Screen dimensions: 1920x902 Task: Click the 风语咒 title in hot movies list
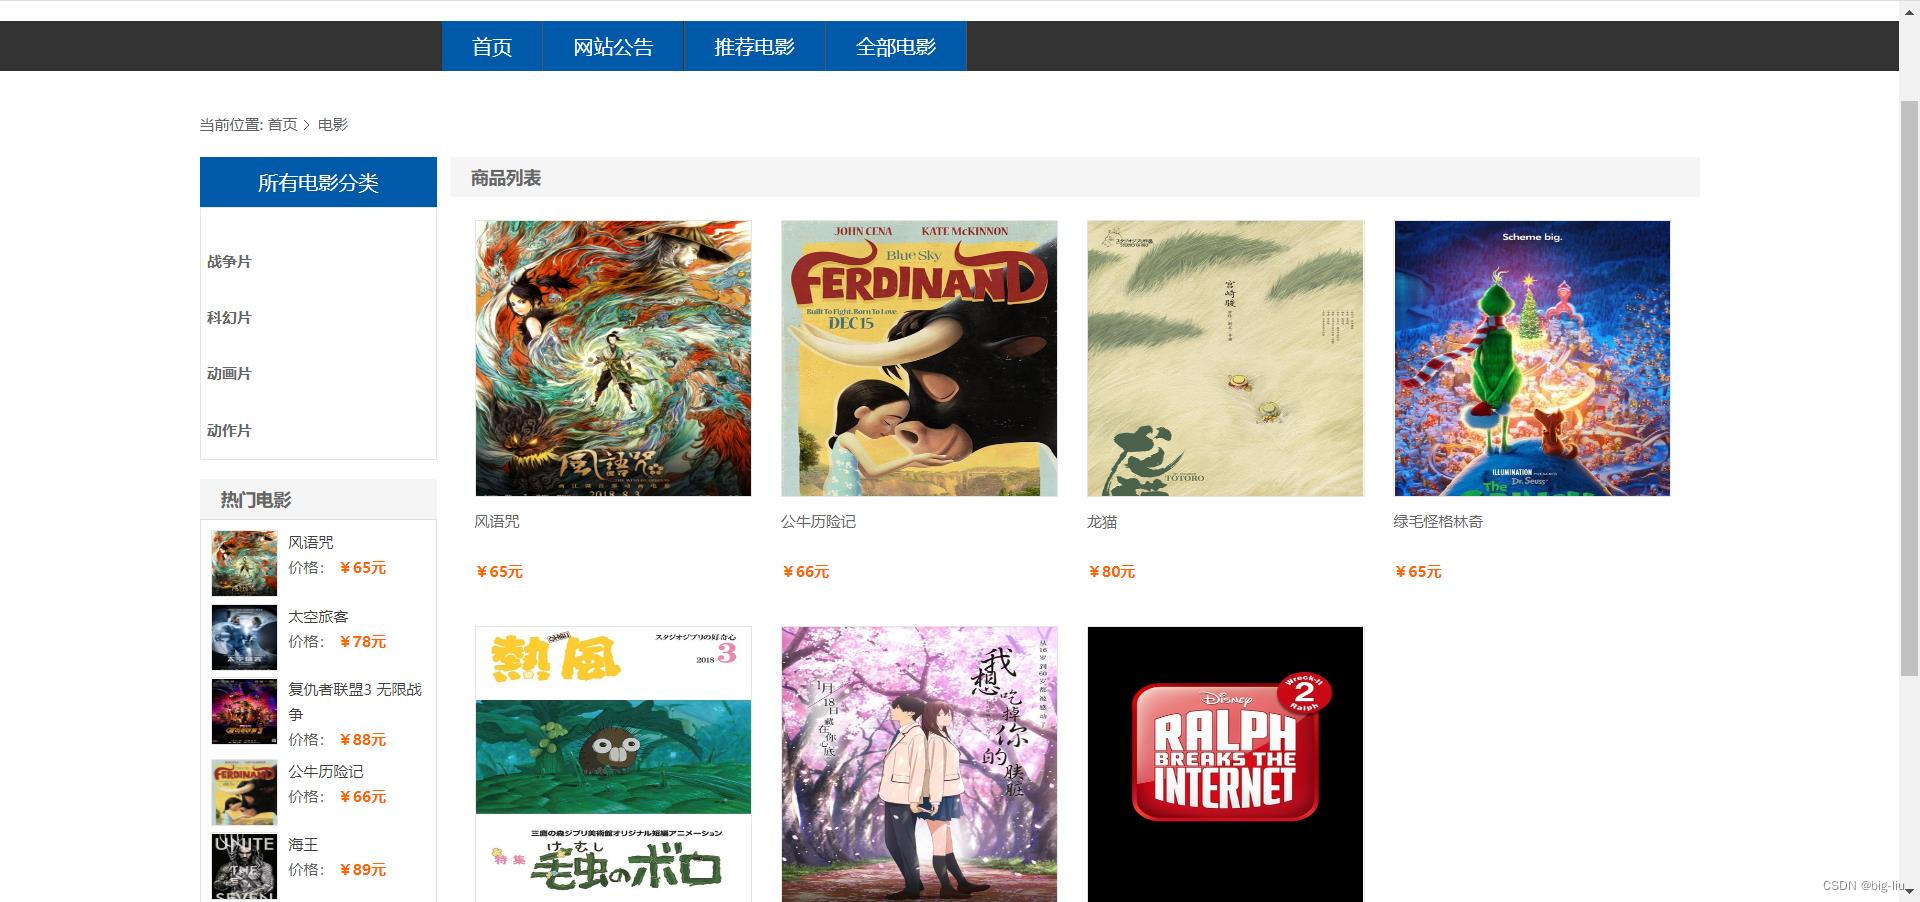(311, 543)
